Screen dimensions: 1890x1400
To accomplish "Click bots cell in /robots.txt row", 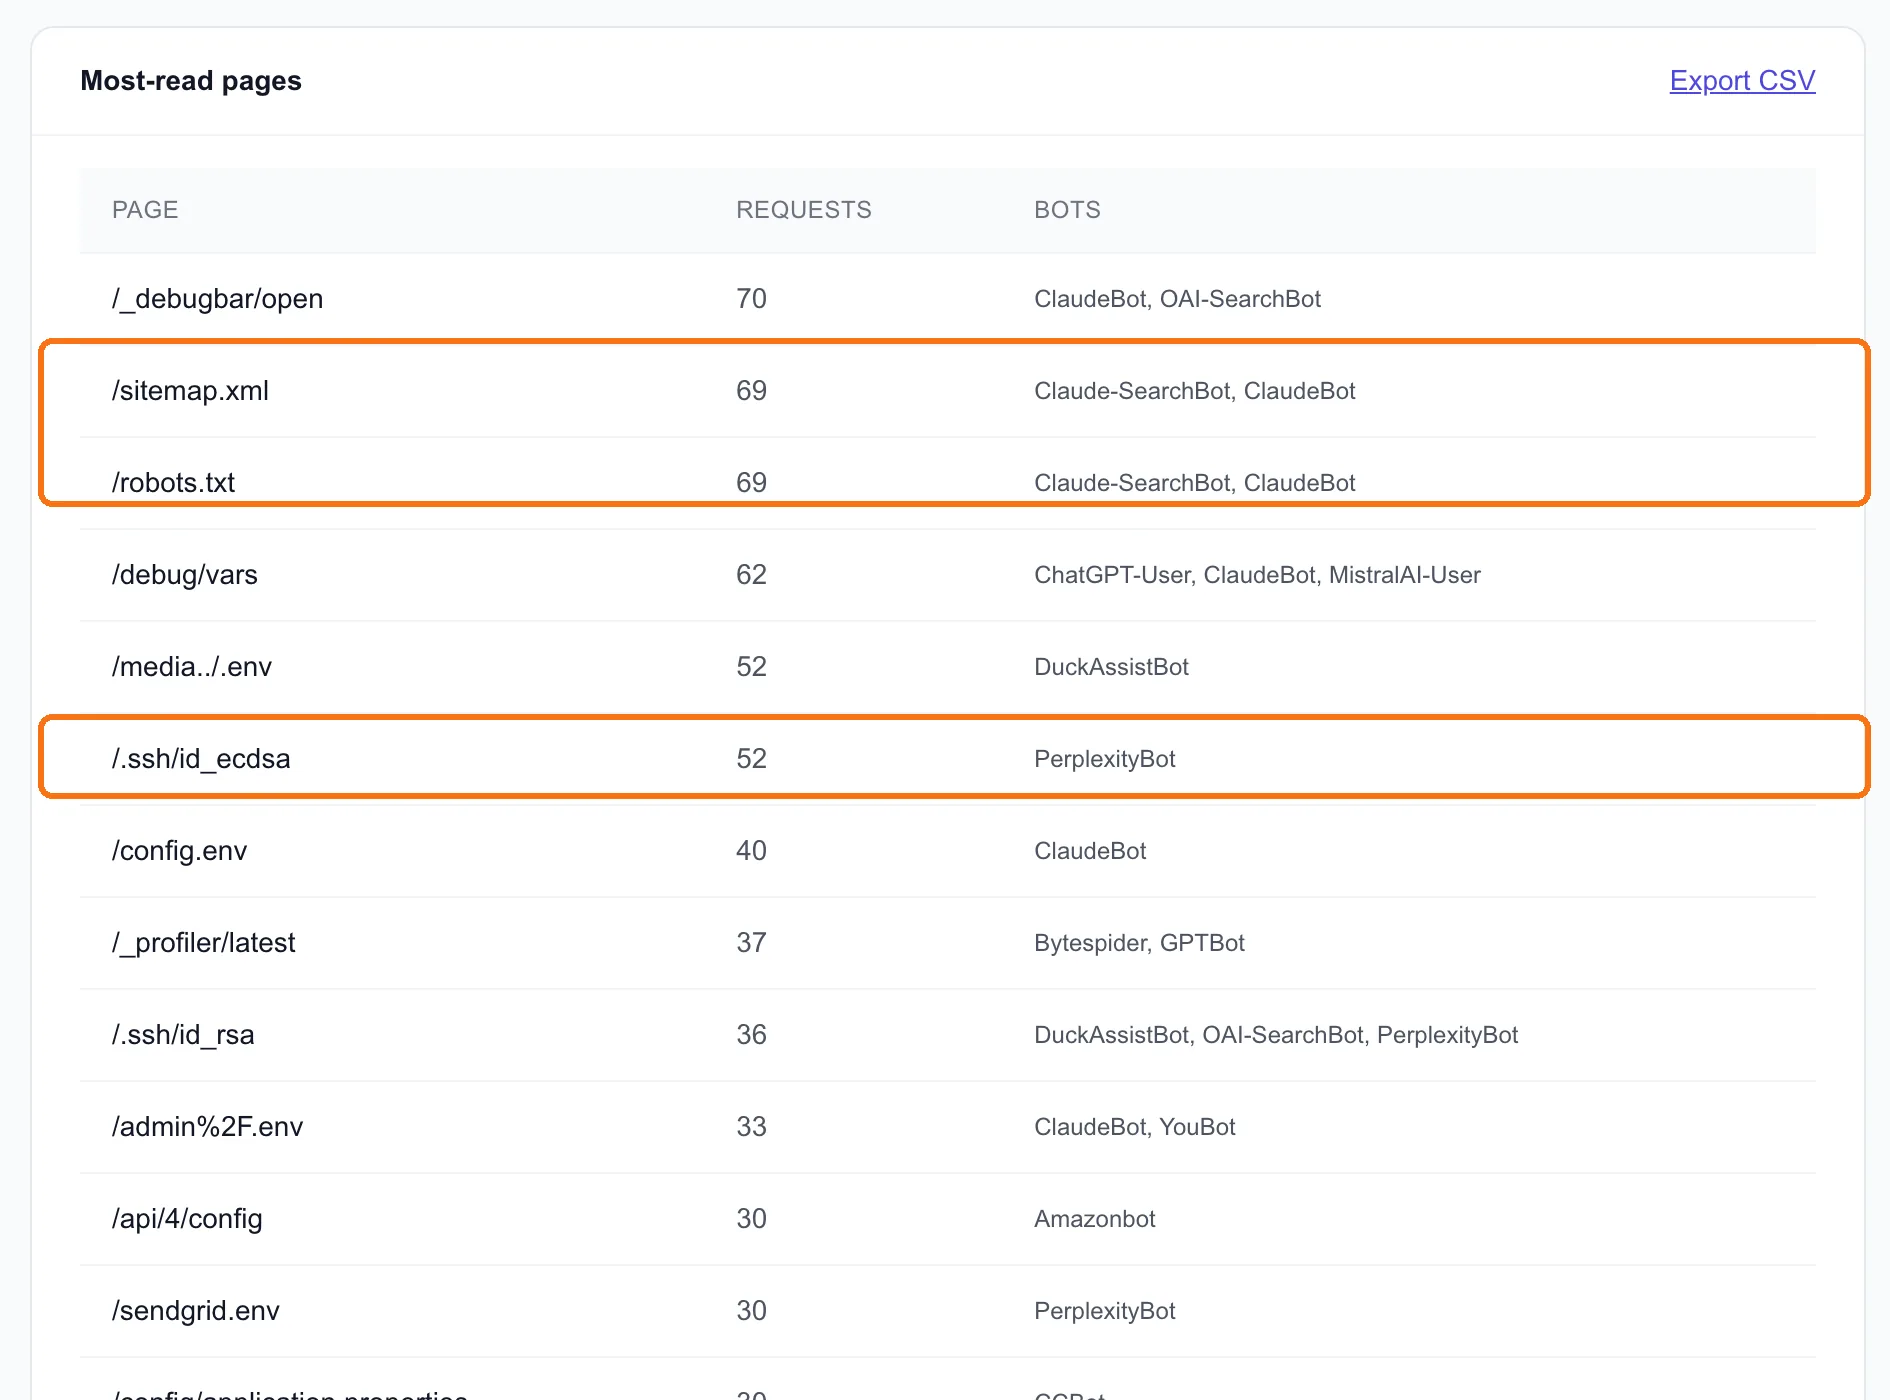I will [x=1195, y=483].
